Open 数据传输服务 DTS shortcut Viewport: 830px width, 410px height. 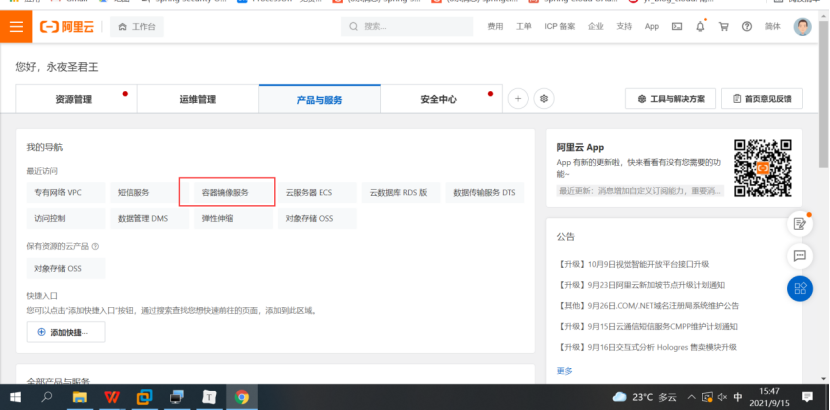(485, 193)
